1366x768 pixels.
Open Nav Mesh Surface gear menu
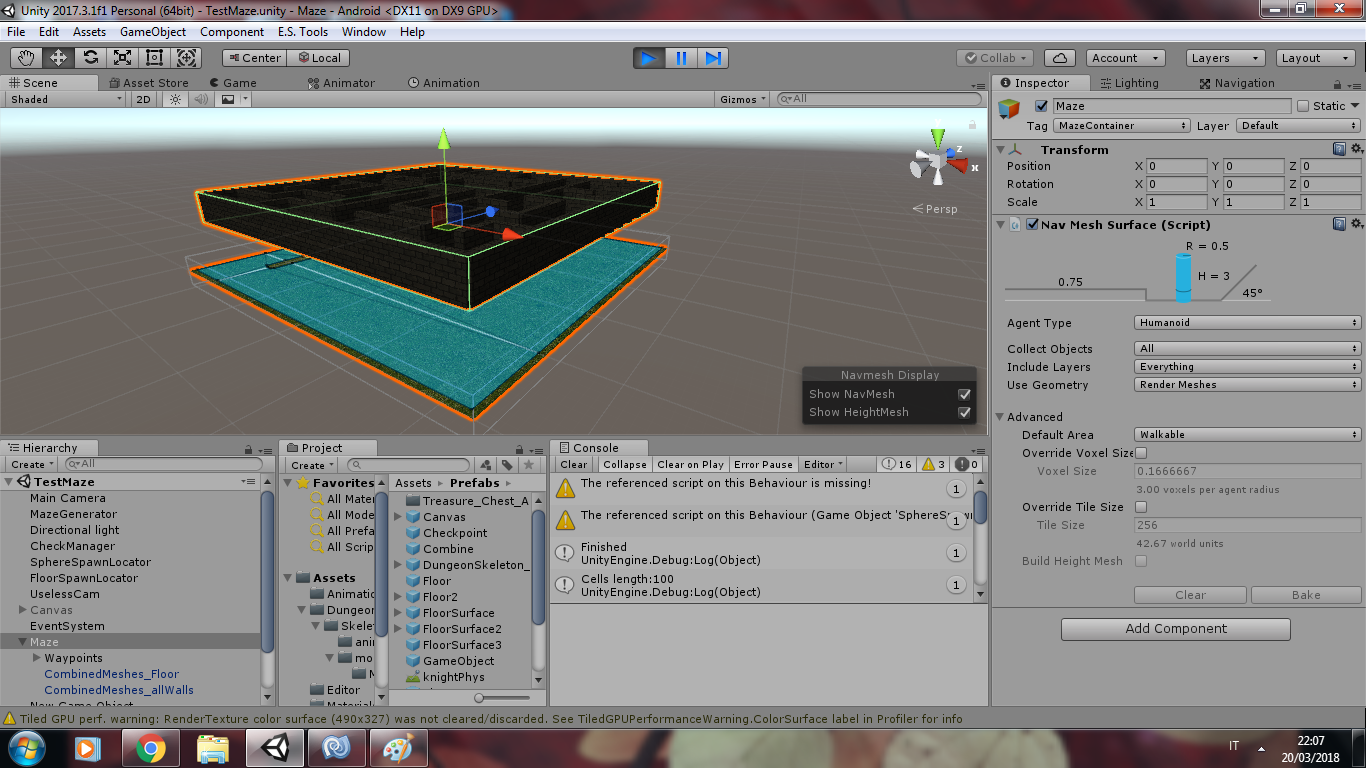[1356, 225]
